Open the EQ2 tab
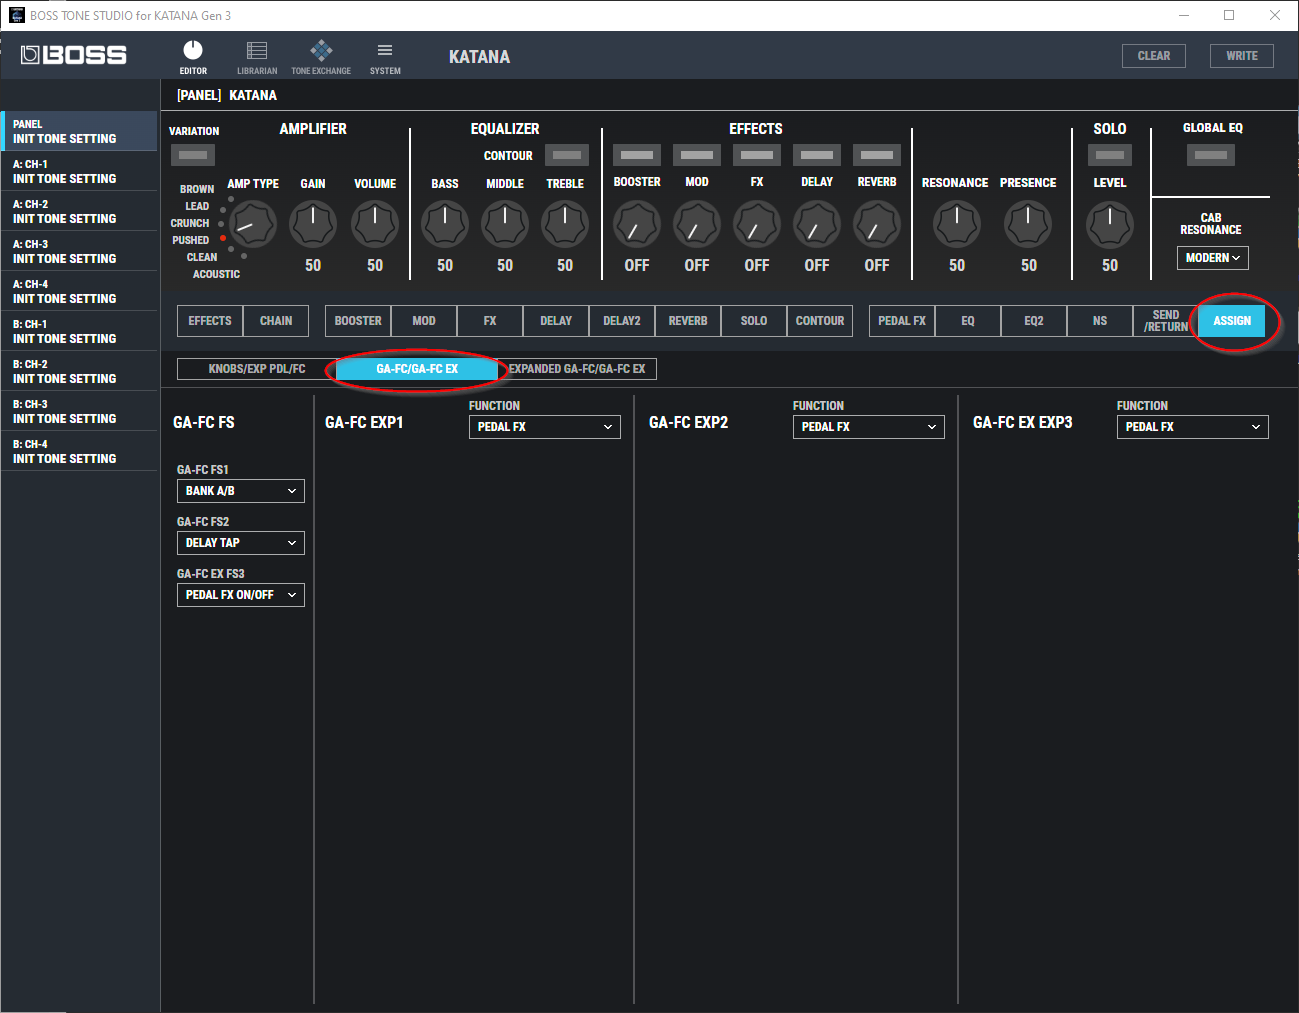 [1034, 321]
